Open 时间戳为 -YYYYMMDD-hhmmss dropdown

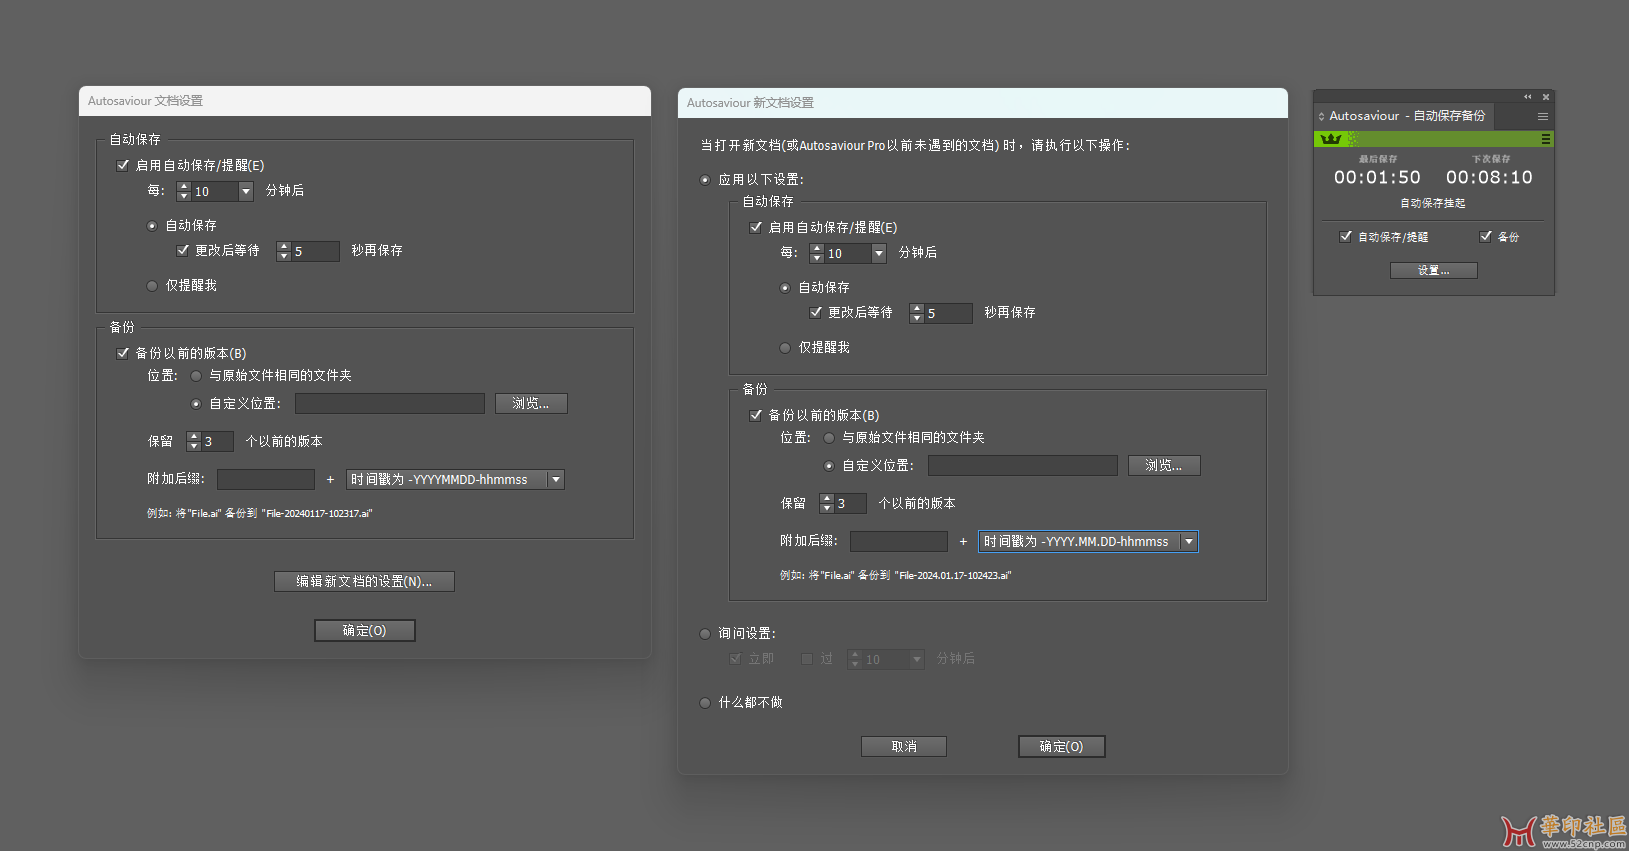456,479
